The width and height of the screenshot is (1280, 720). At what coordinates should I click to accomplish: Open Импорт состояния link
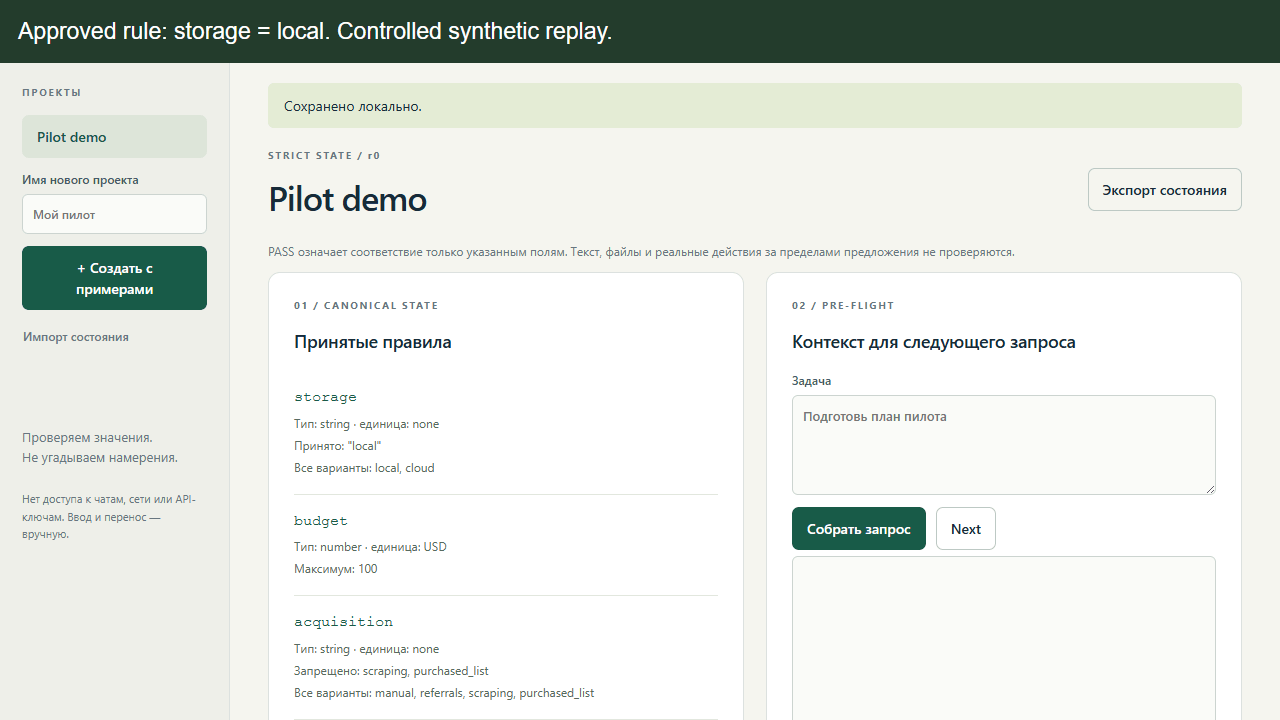coord(76,337)
